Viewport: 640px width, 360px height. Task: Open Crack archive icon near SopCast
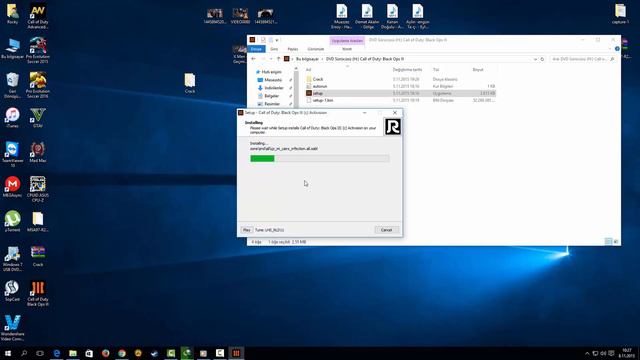pyautogui.click(x=38, y=256)
